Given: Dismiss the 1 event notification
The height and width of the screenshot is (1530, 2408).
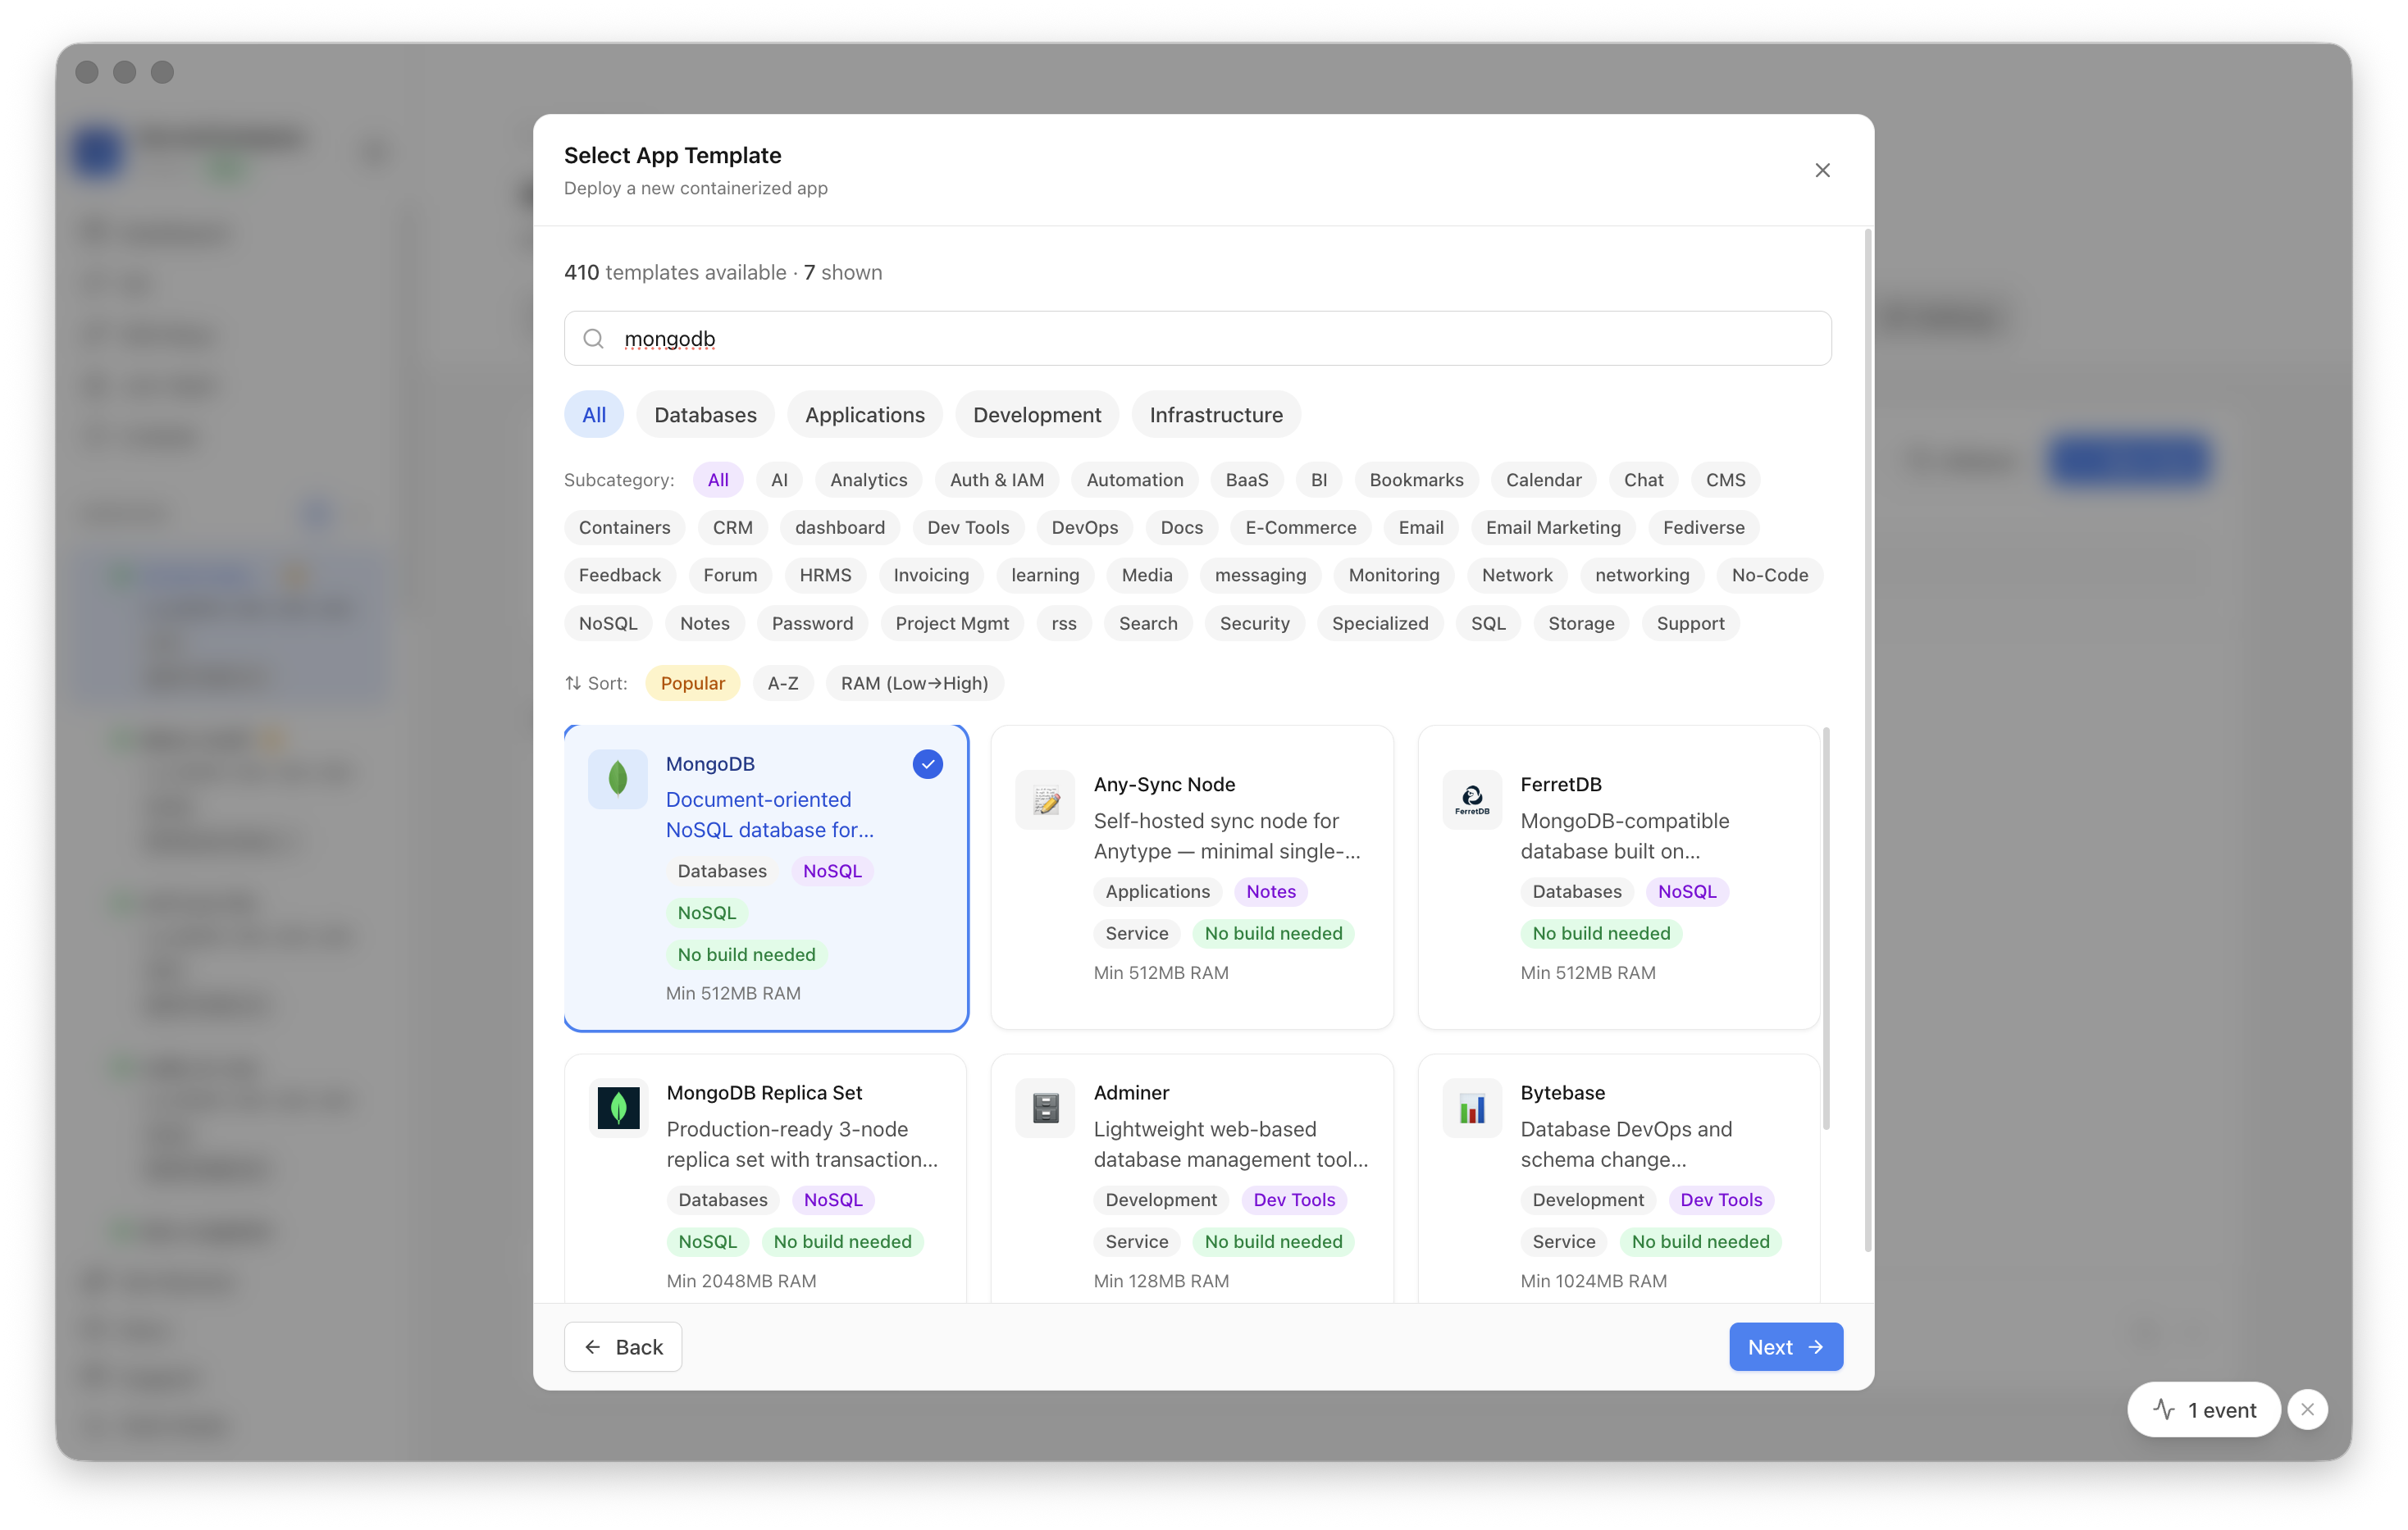Looking at the screenshot, I should coord(2307,1409).
